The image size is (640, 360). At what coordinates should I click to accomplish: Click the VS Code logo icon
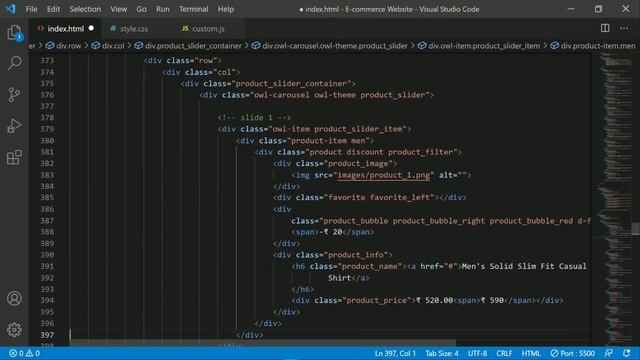pyautogui.click(x=11, y=9)
